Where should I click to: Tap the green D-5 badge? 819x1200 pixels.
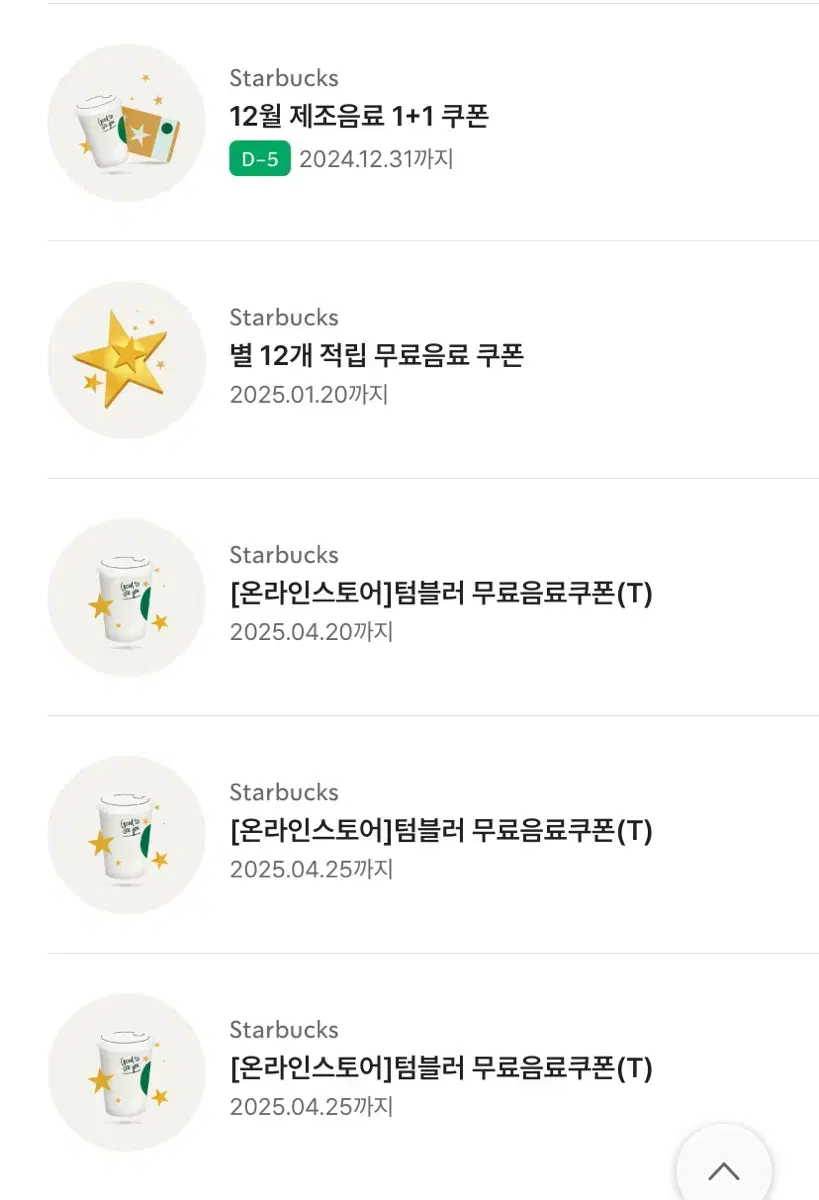tap(260, 159)
